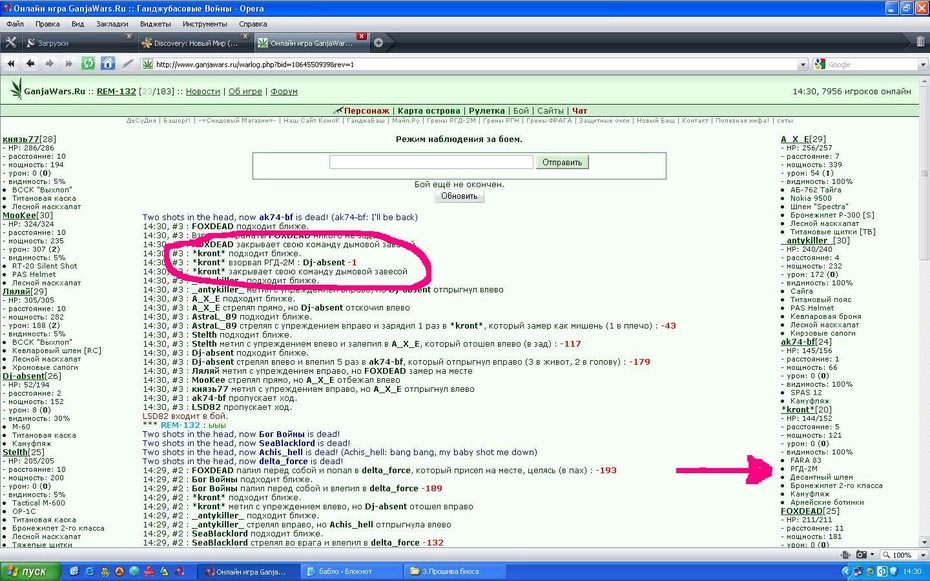The height and width of the screenshot is (581, 930).
Task: Launch Internet Explorer from quick launch
Action: [90, 572]
